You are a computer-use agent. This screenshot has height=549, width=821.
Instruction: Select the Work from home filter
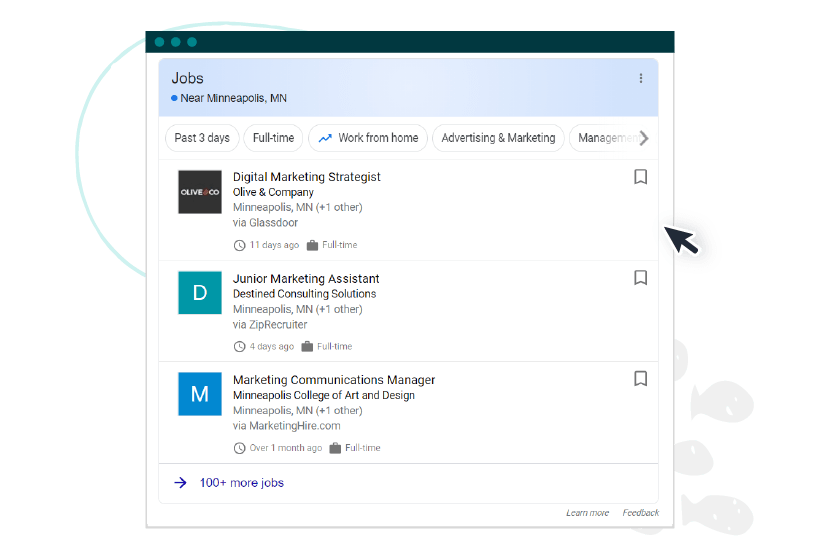pos(368,138)
